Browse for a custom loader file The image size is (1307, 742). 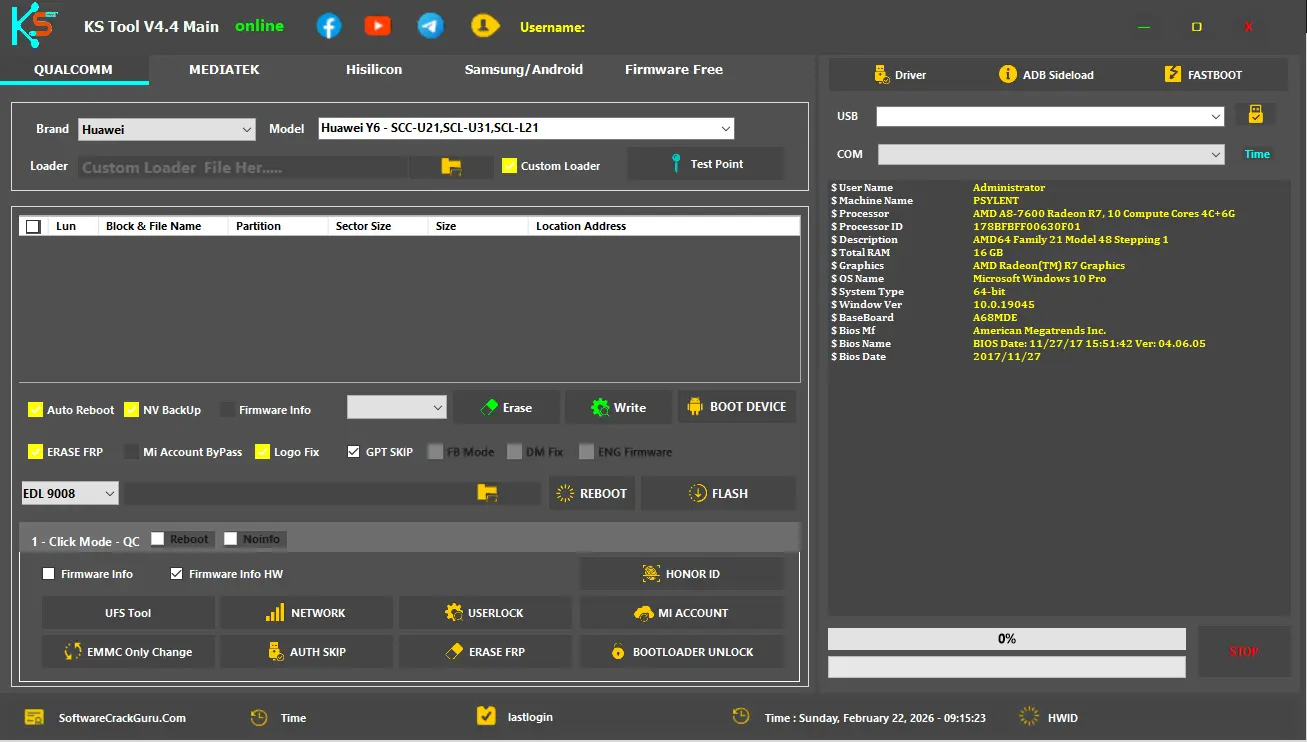point(451,167)
